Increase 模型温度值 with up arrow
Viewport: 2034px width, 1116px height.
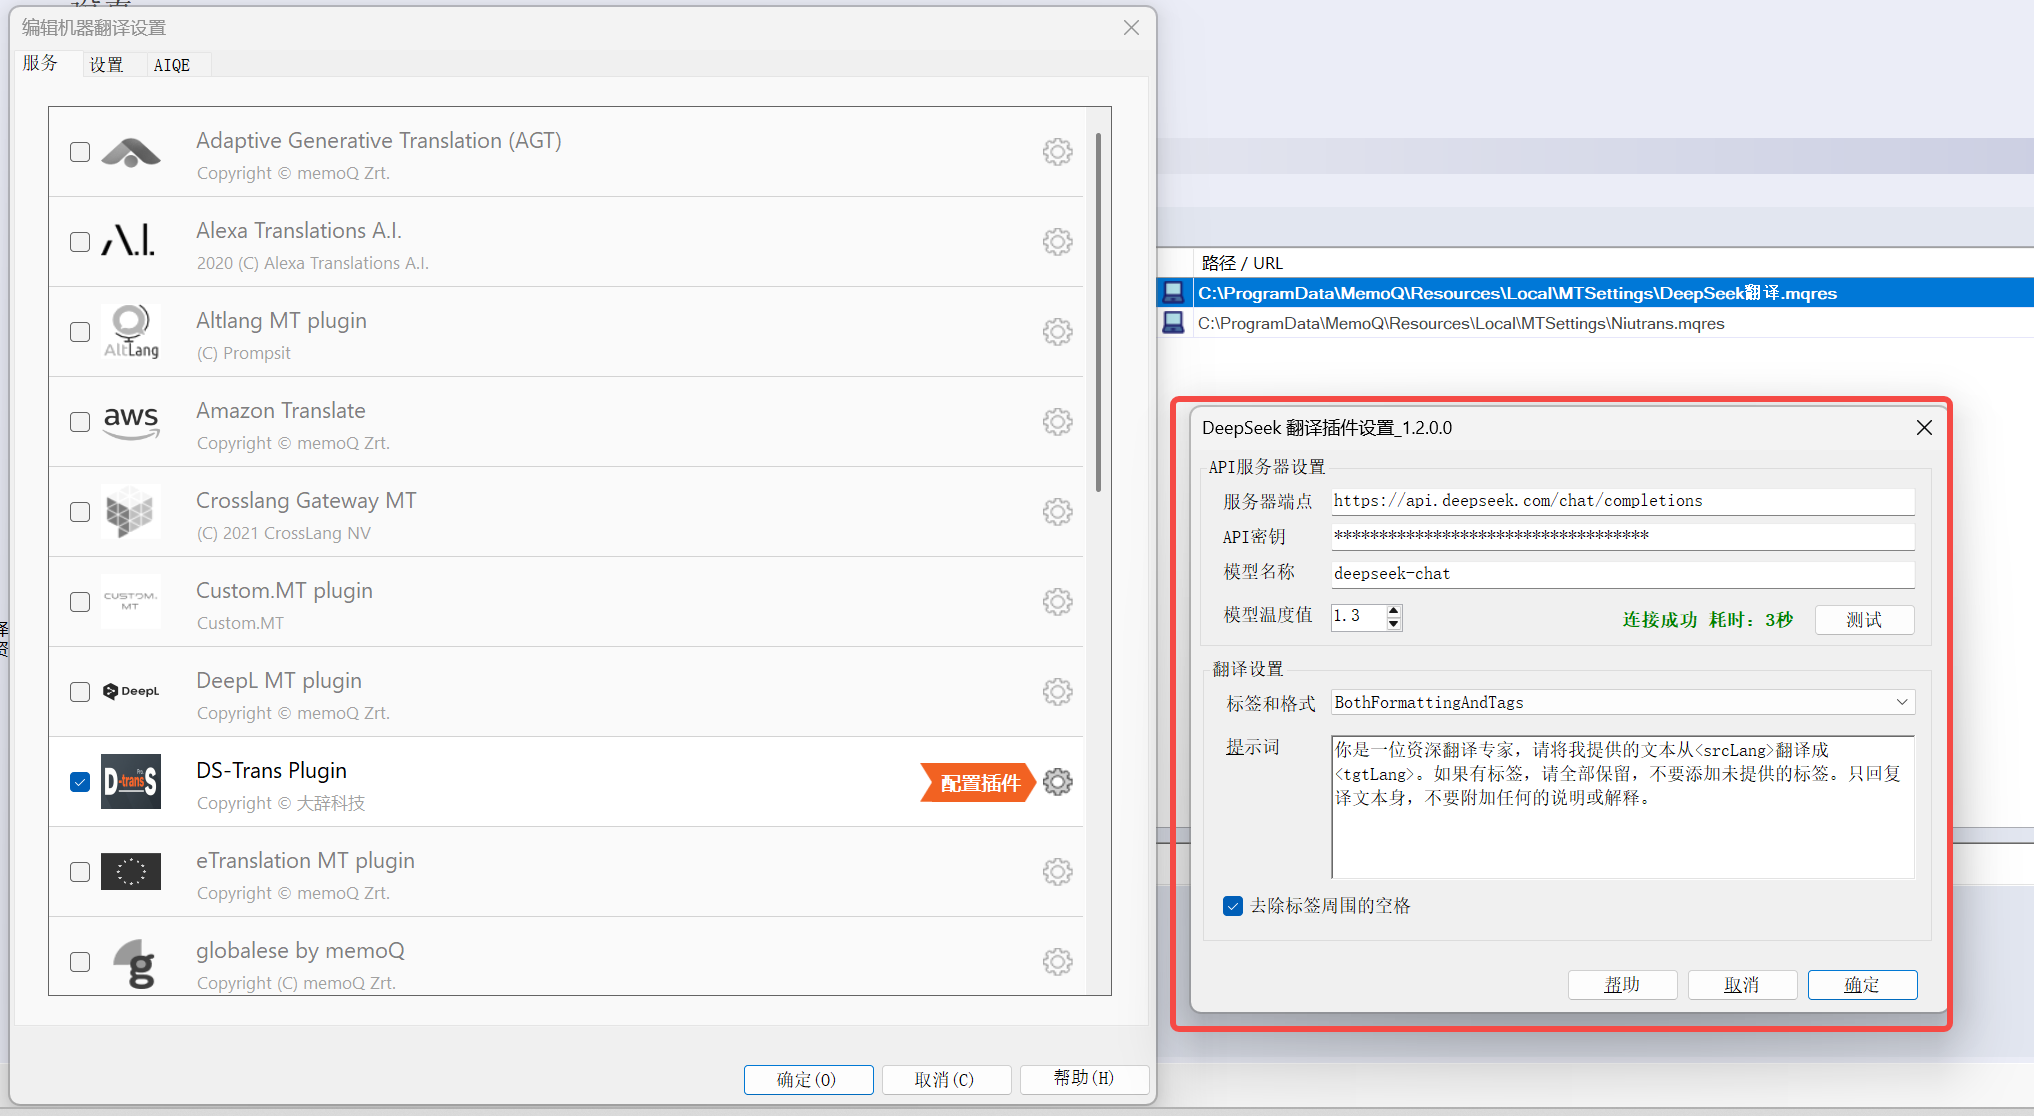point(1394,610)
